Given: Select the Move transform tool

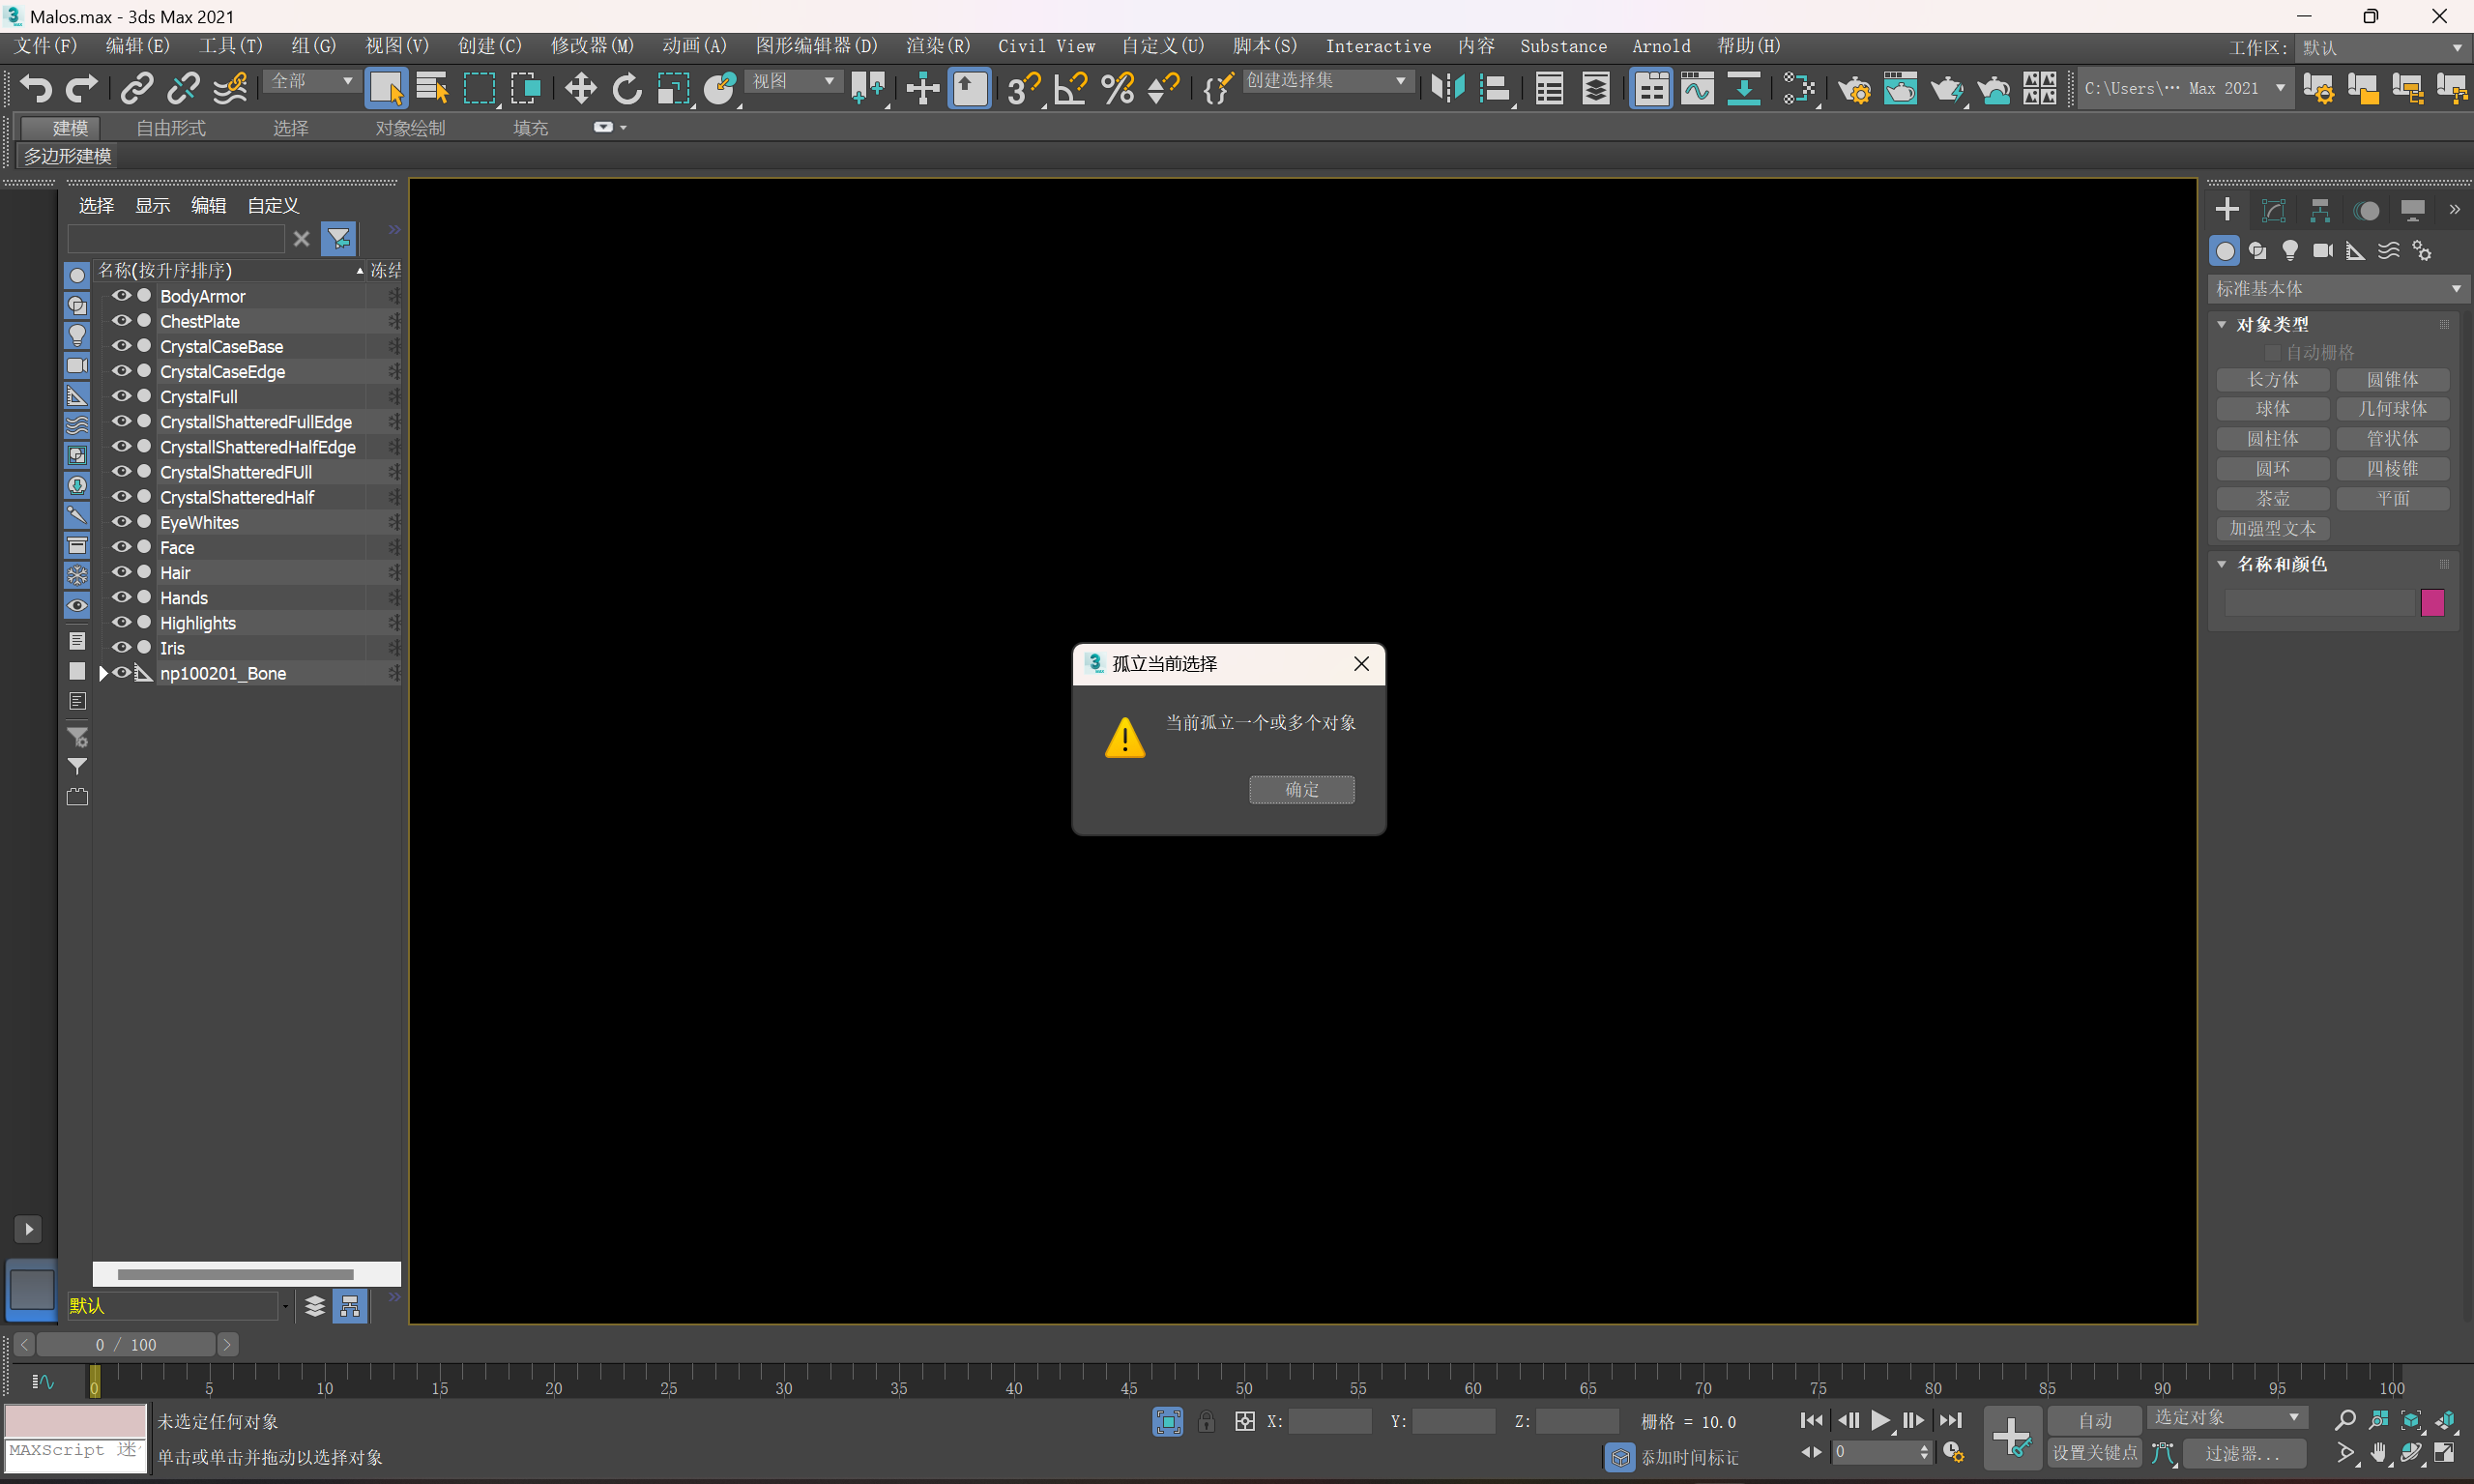Looking at the screenshot, I should tap(580, 89).
